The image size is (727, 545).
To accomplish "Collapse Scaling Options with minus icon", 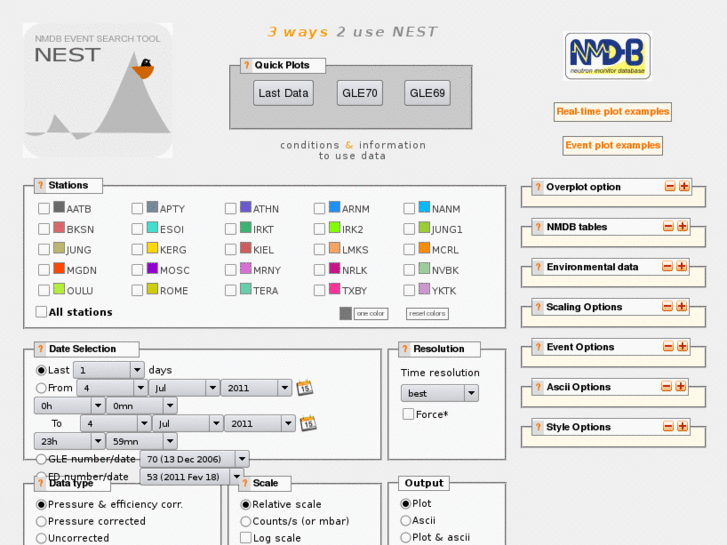I will (x=667, y=306).
